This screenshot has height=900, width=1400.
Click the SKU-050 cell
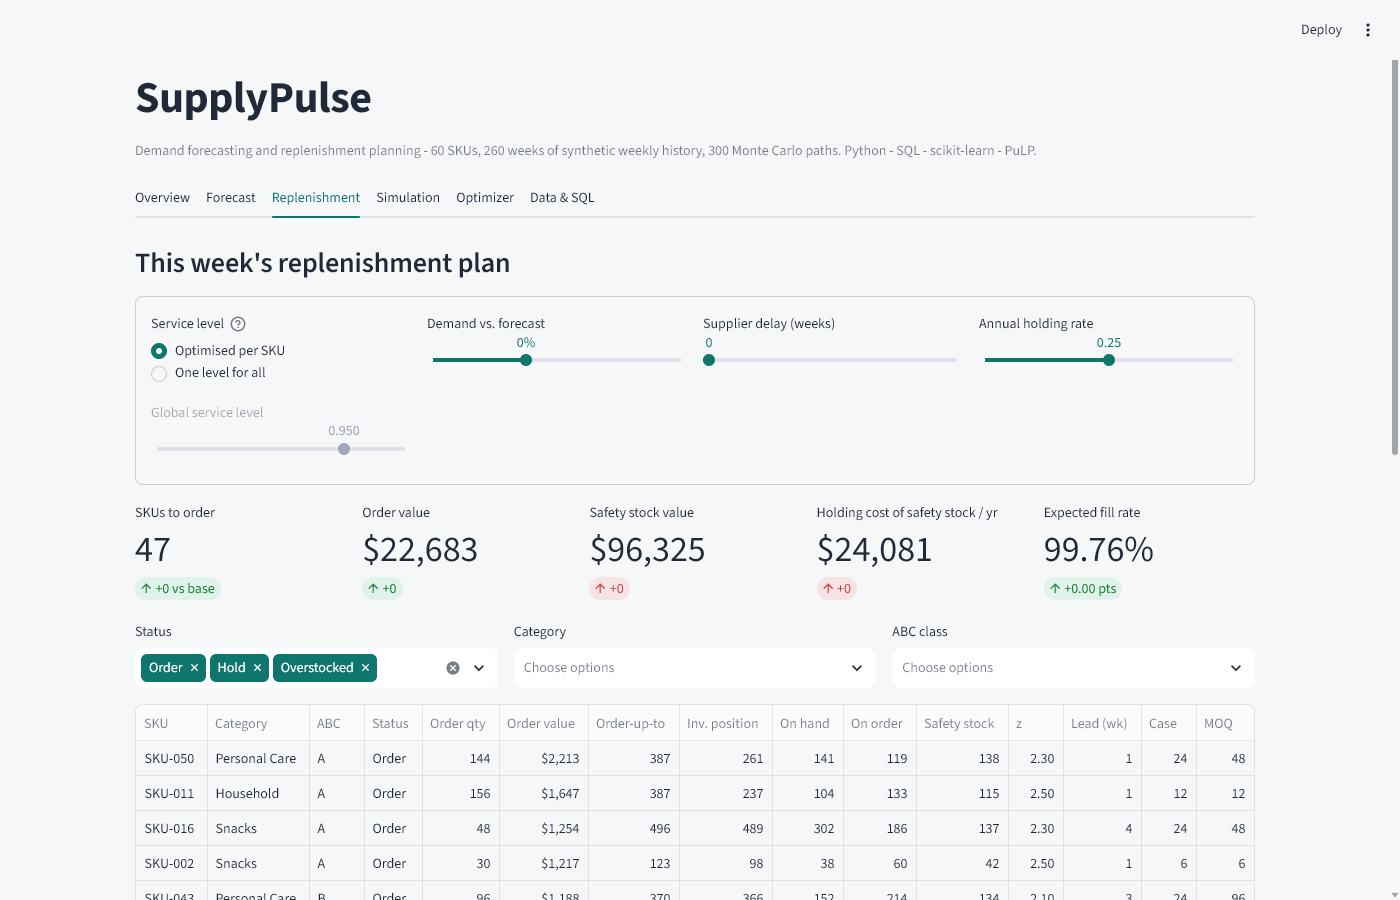point(171,758)
